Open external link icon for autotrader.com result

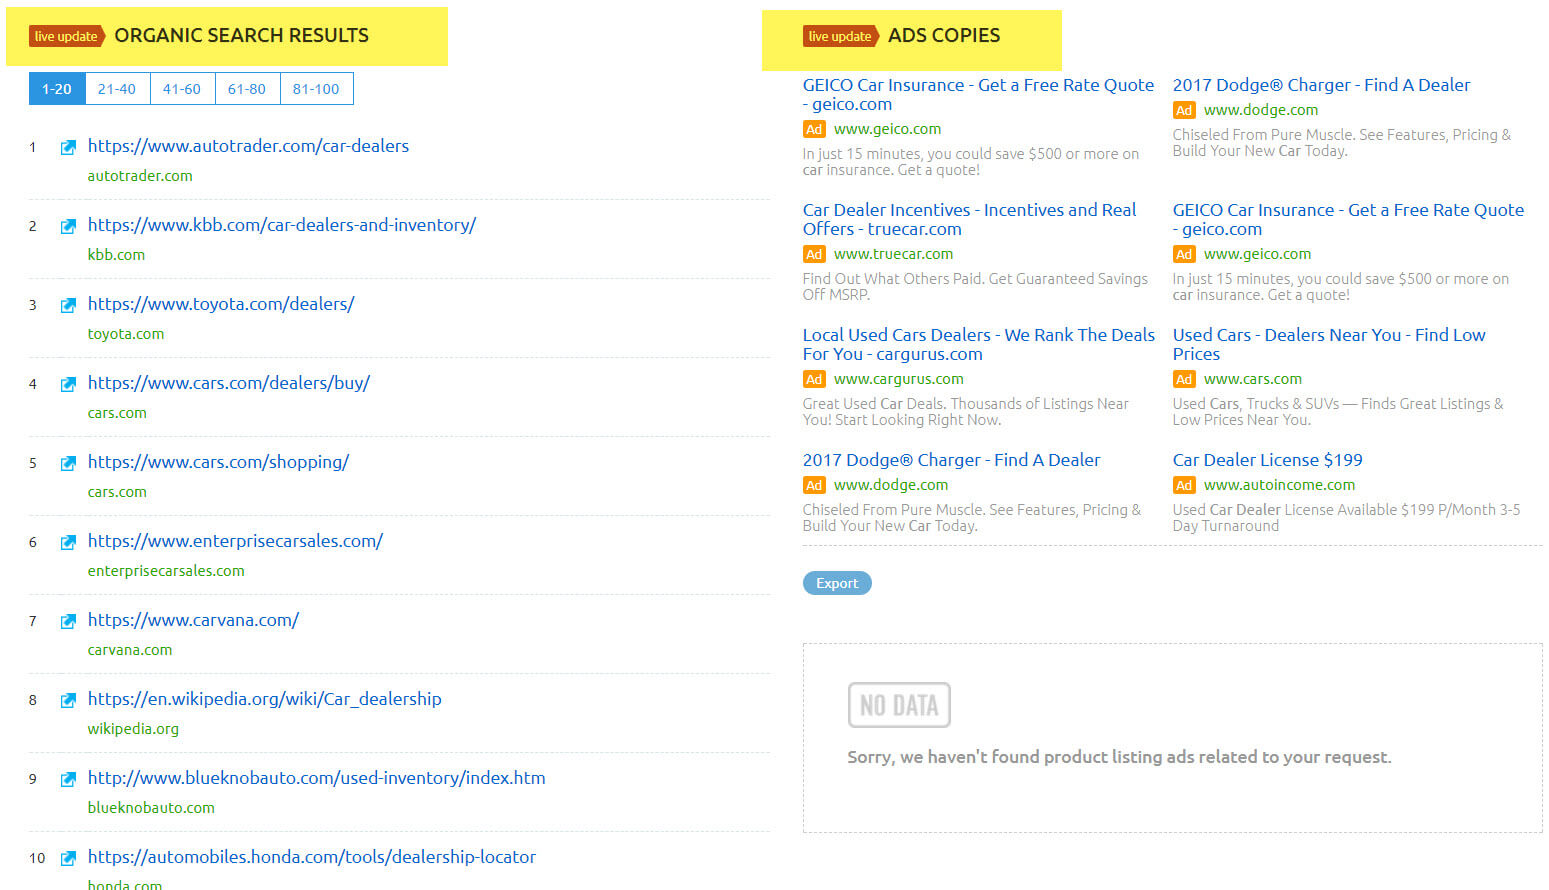click(x=68, y=147)
